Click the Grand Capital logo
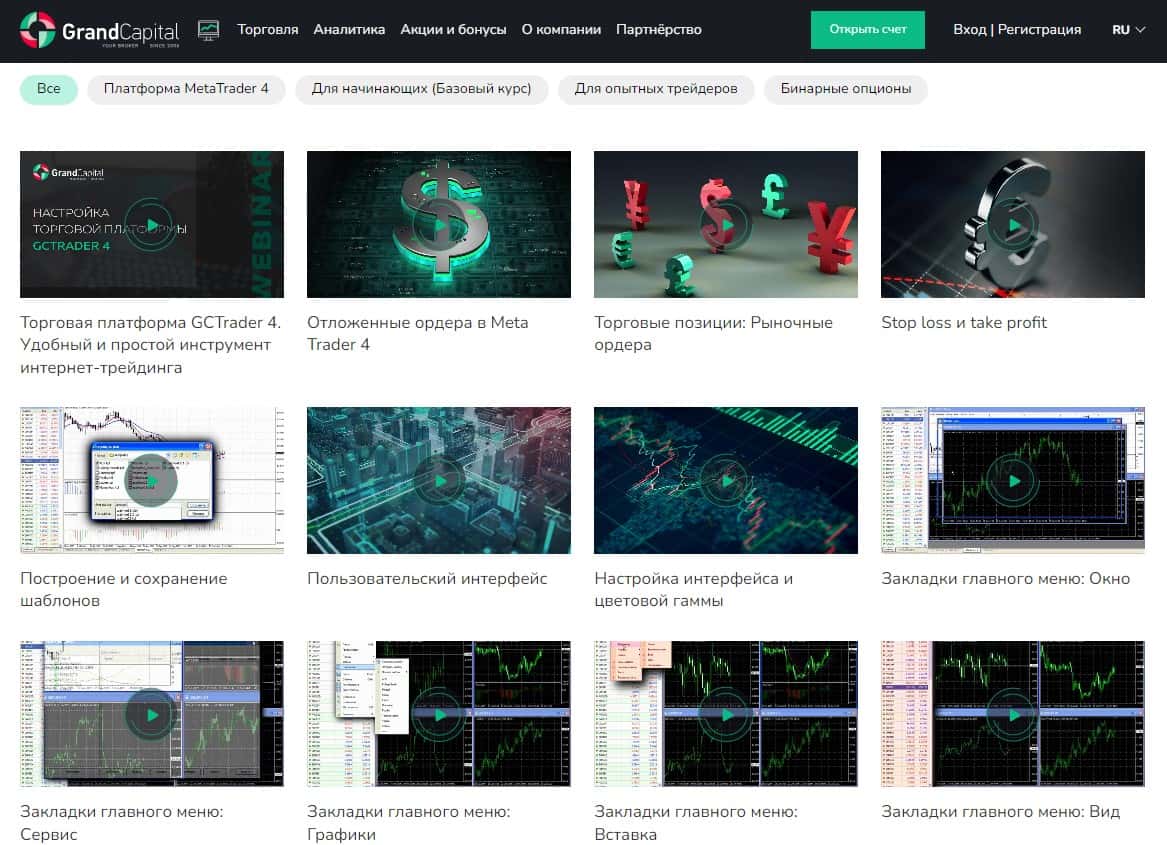This screenshot has width=1167, height=845. click(99, 30)
